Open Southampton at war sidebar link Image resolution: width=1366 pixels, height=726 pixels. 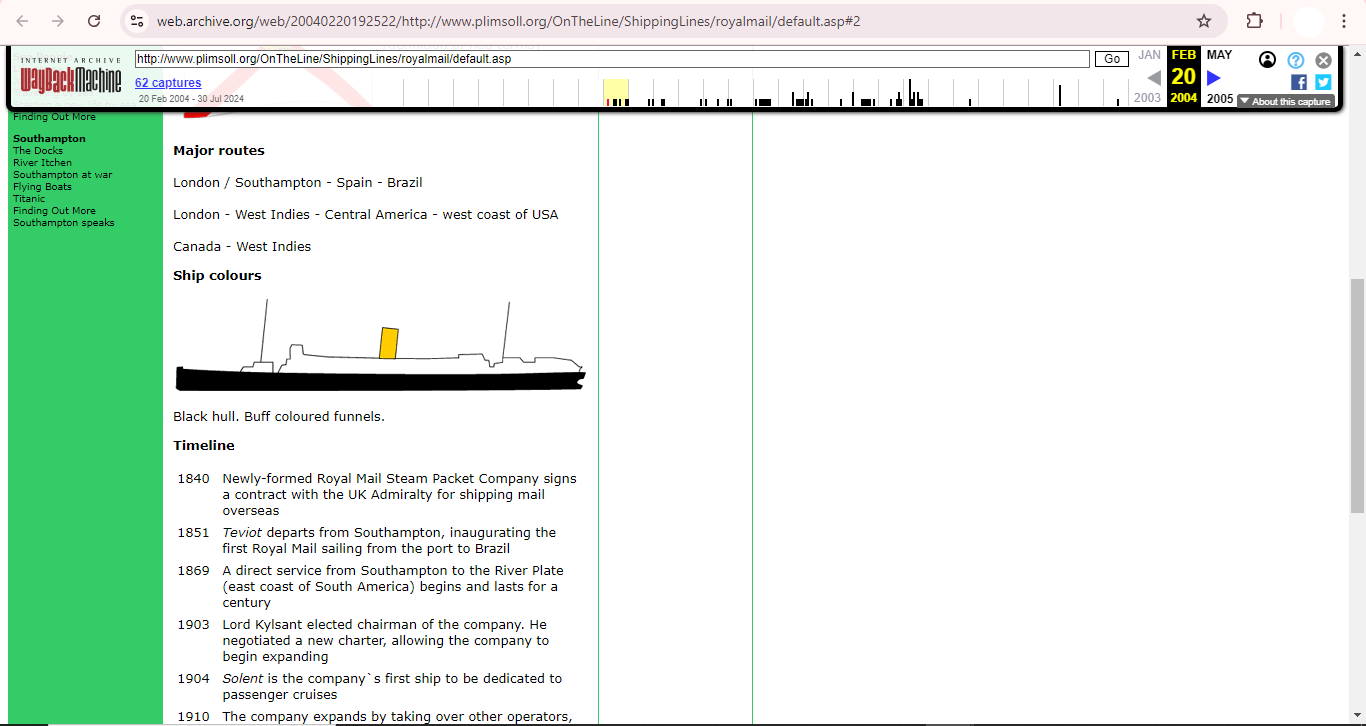(62, 175)
